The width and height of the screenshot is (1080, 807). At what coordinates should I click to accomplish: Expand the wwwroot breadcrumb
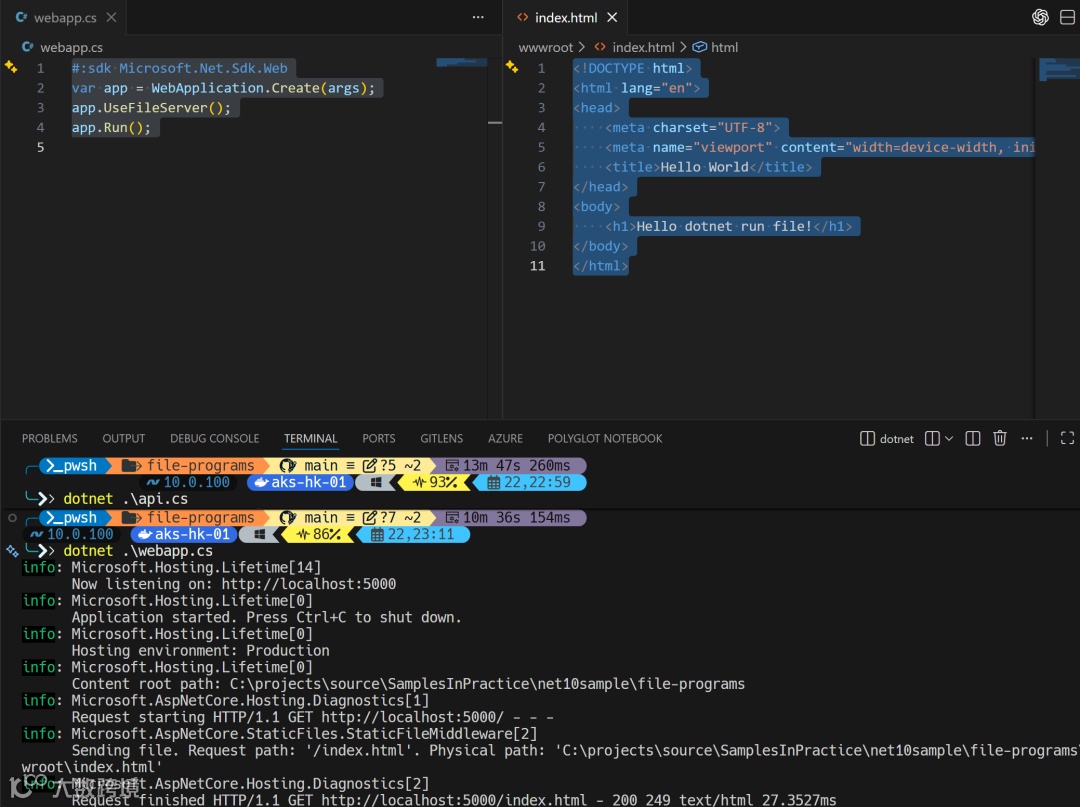545,47
